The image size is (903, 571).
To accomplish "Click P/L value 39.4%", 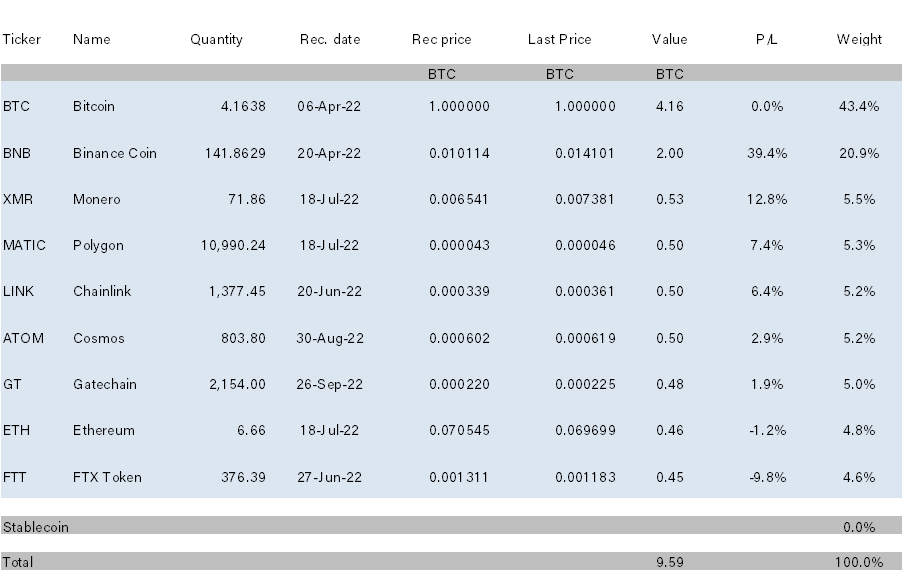I will click(767, 153).
